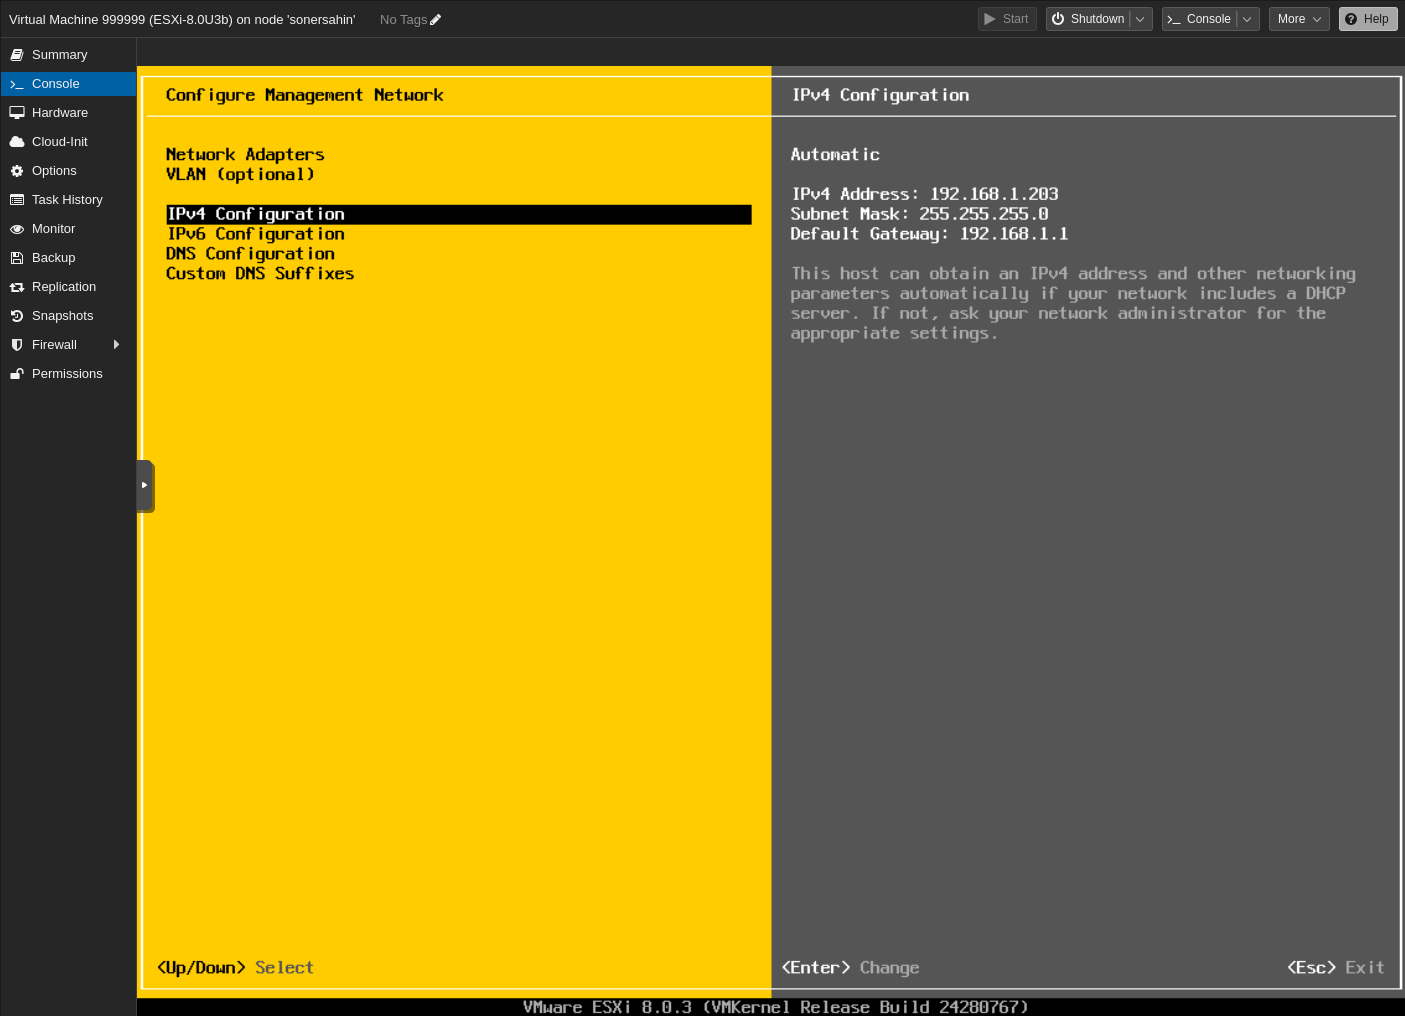The width and height of the screenshot is (1405, 1016).
Task: Go to the Hardware section
Action: (x=68, y=113)
